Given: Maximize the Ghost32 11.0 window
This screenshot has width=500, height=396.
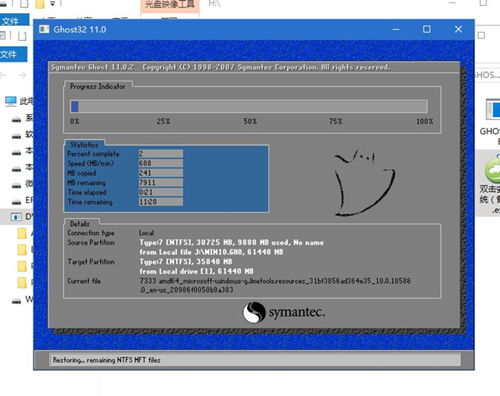Looking at the screenshot, I should [x=427, y=29].
